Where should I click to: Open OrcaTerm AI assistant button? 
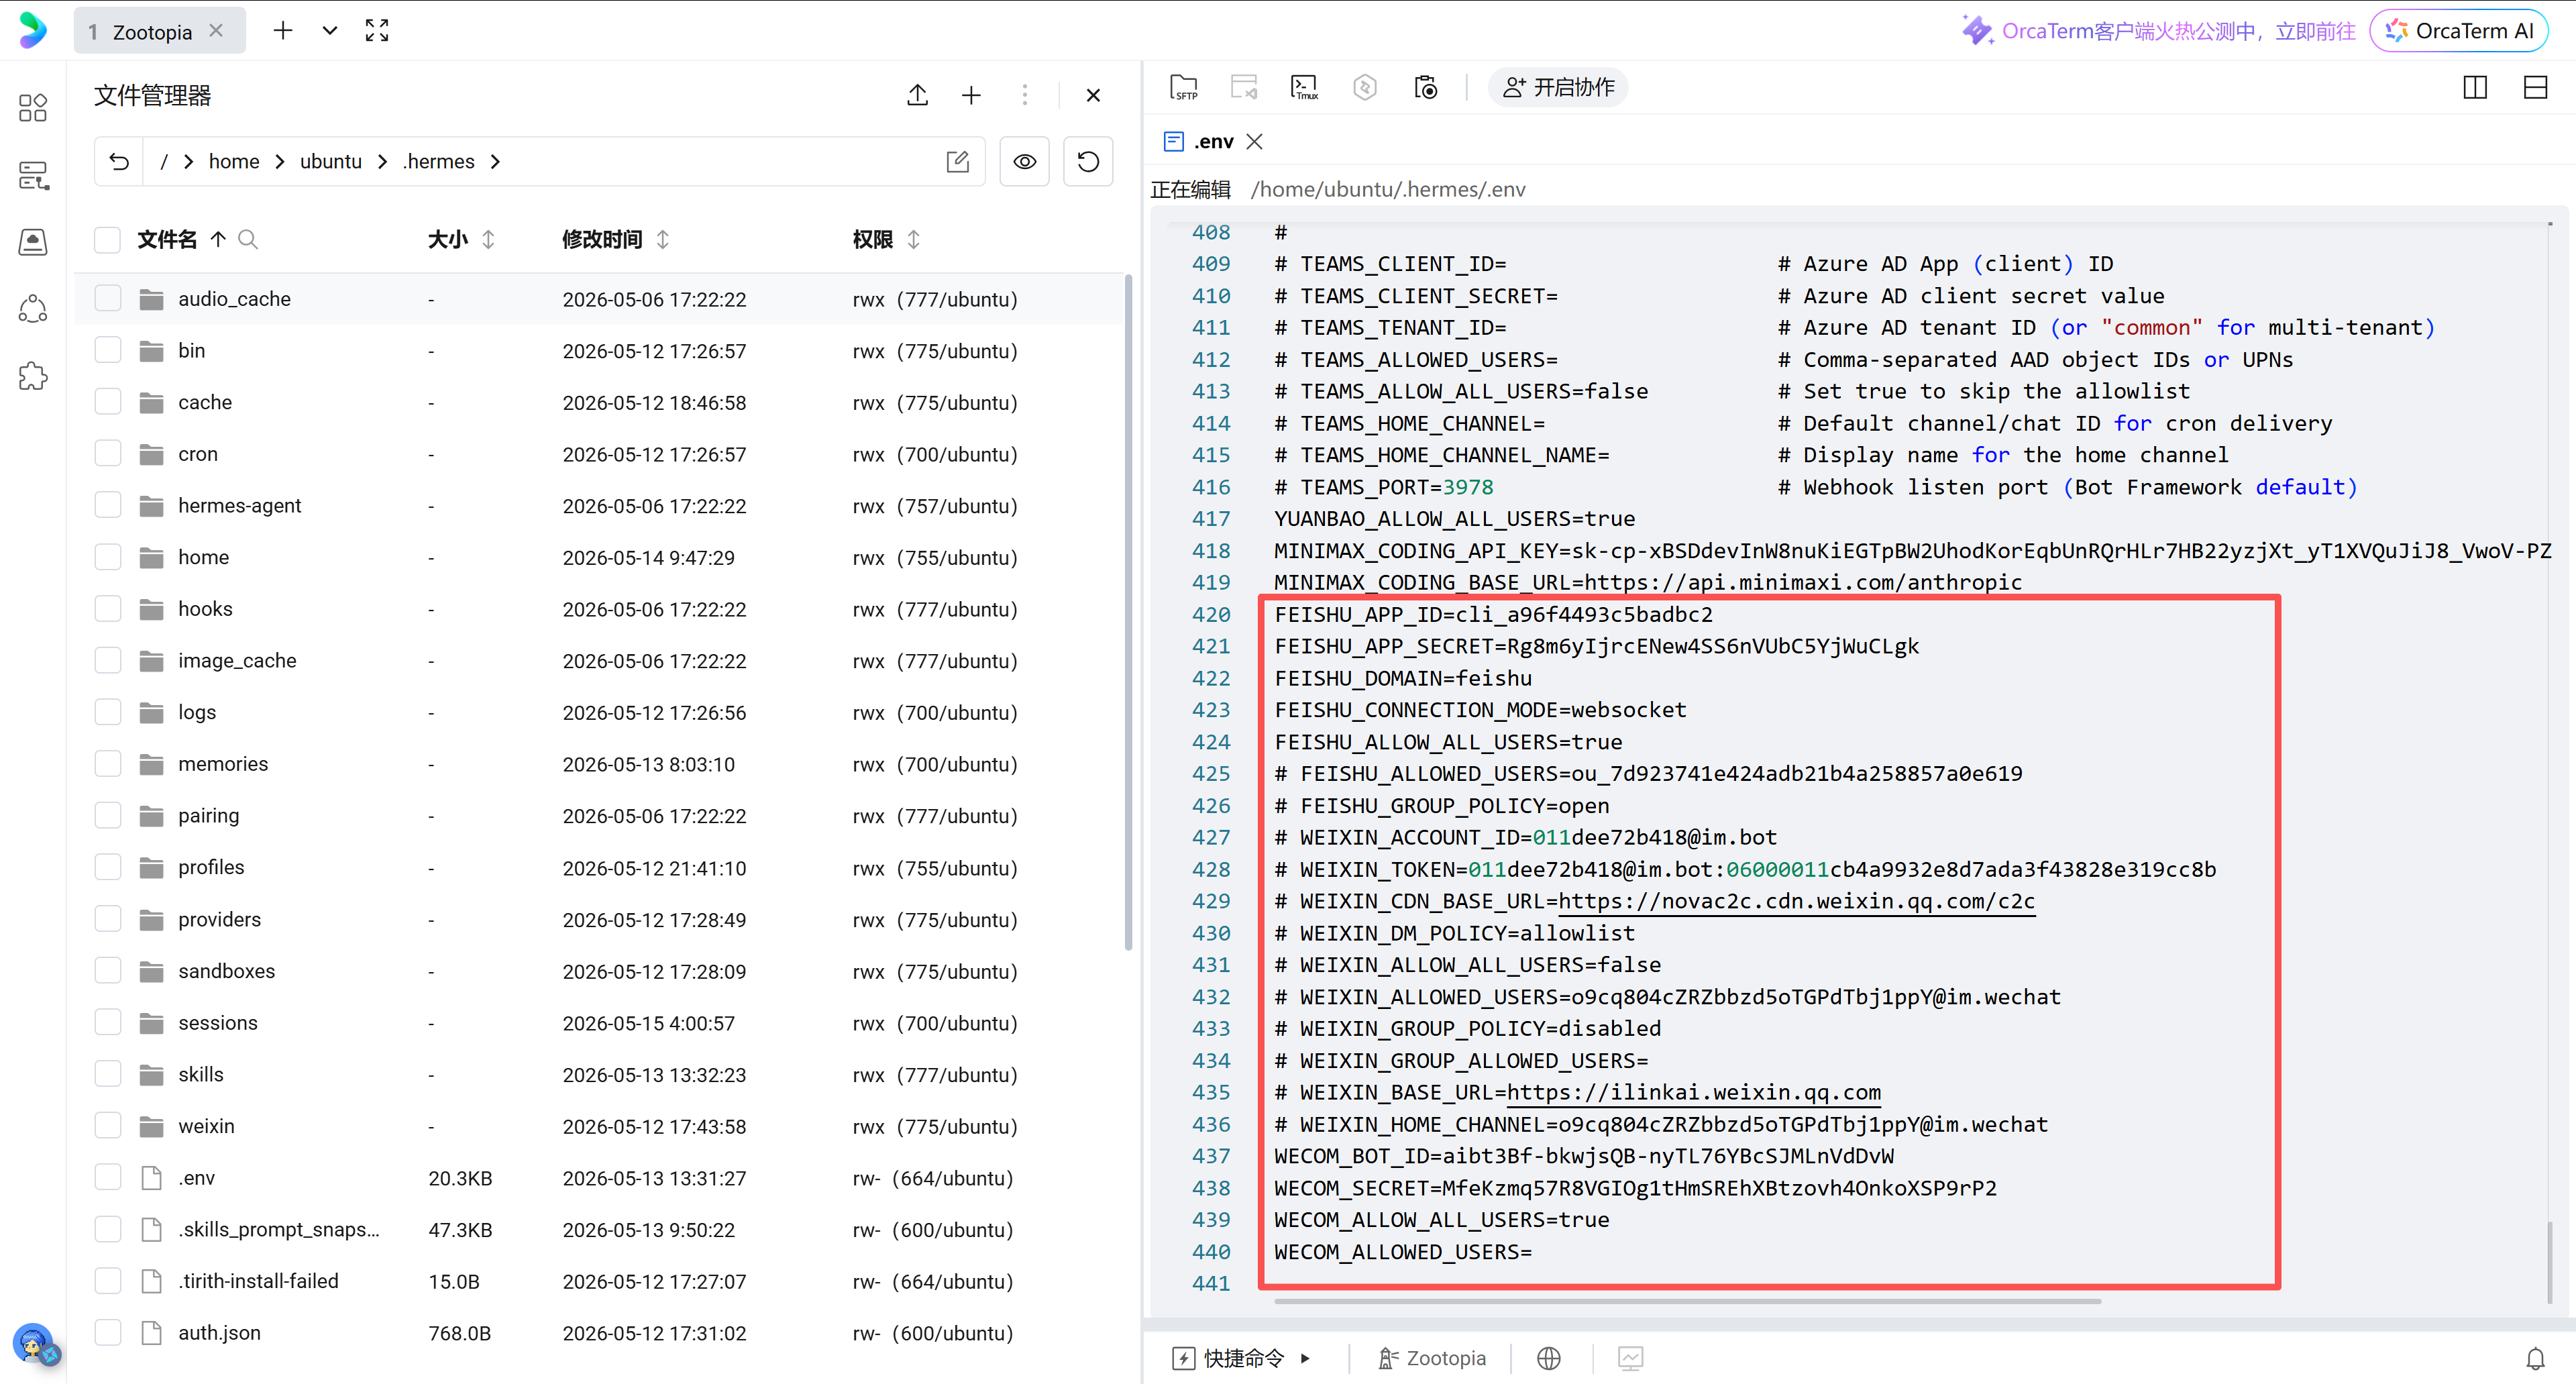click(x=2459, y=31)
